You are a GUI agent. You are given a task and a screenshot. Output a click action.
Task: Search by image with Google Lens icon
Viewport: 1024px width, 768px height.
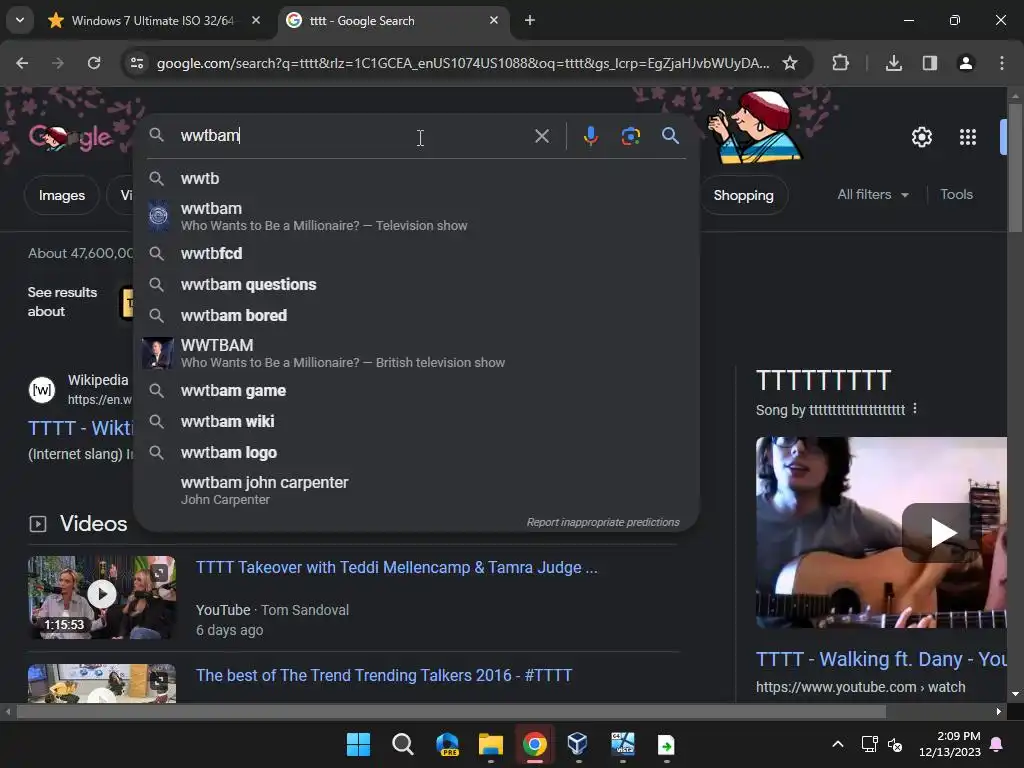click(x=630, y=136)
